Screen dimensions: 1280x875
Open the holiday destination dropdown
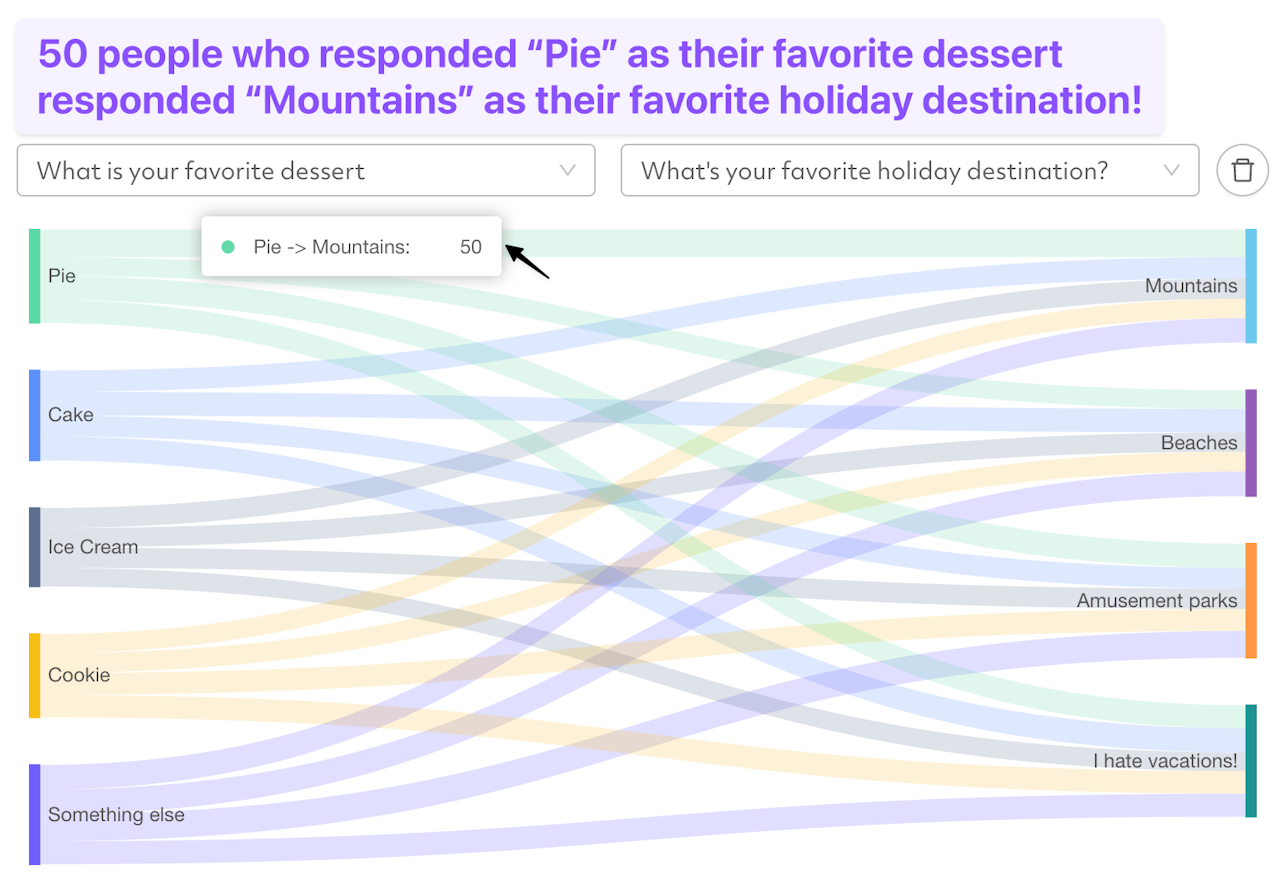tap(909, 170)
